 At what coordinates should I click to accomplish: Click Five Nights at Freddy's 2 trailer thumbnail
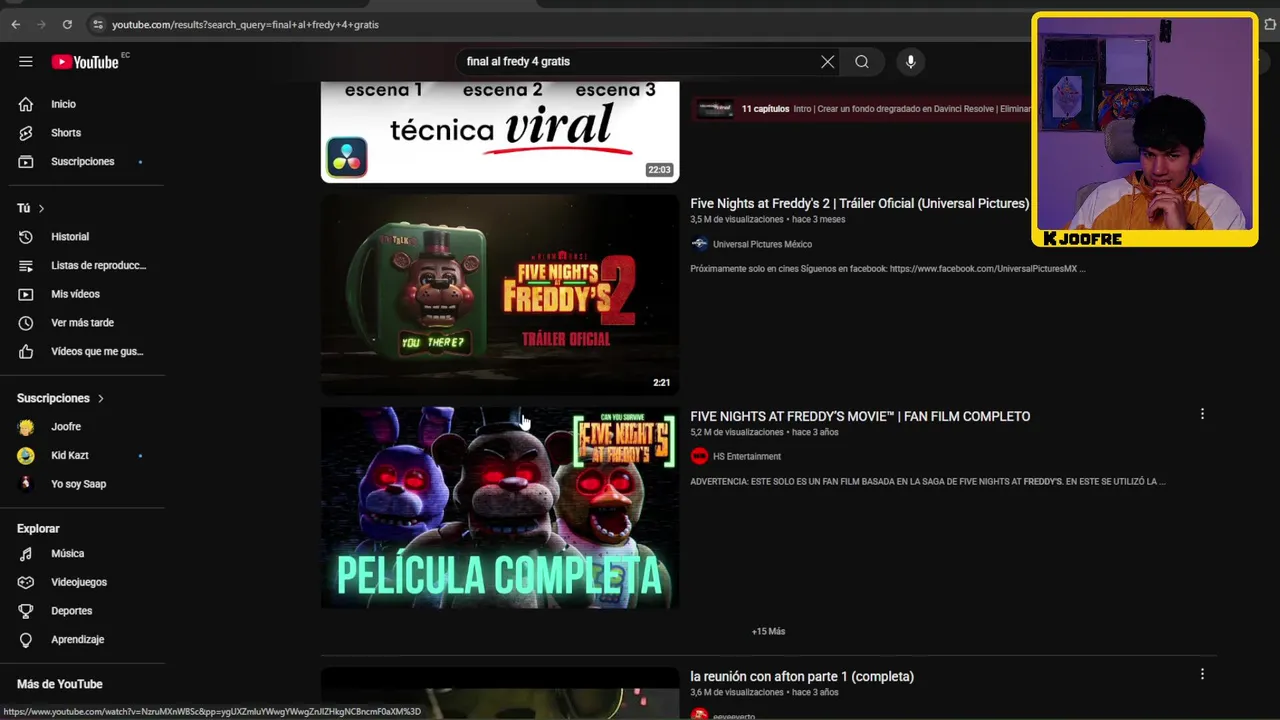pos(499,295)
